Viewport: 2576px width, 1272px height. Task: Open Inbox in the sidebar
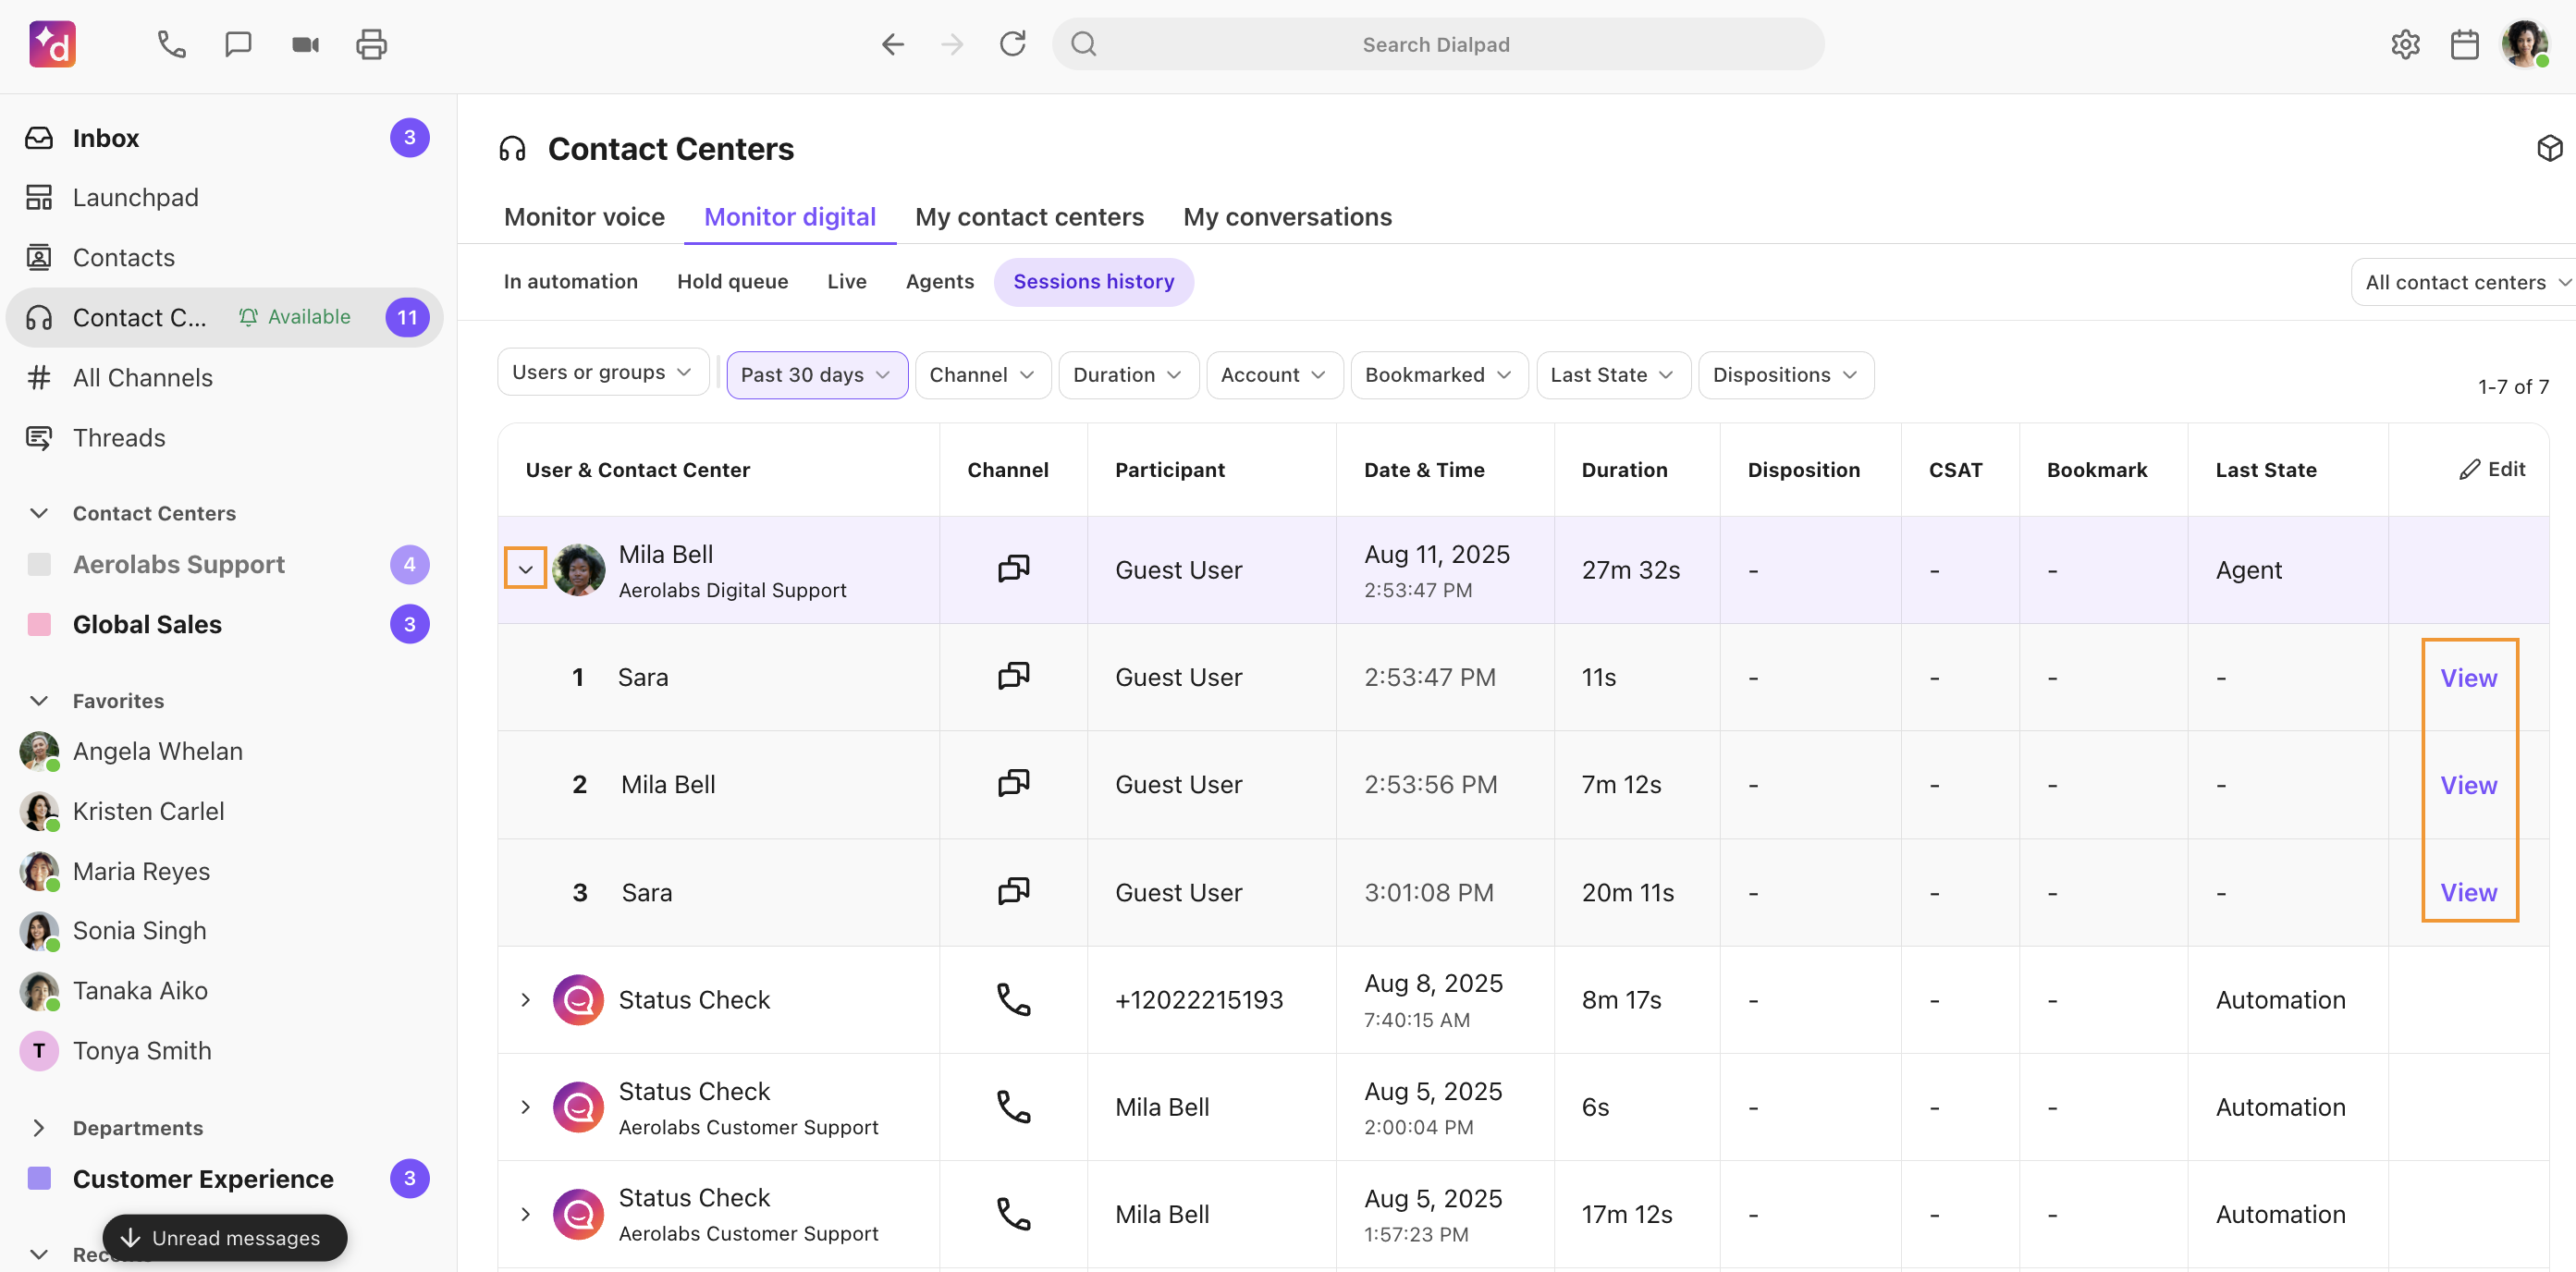pos(225,138)
